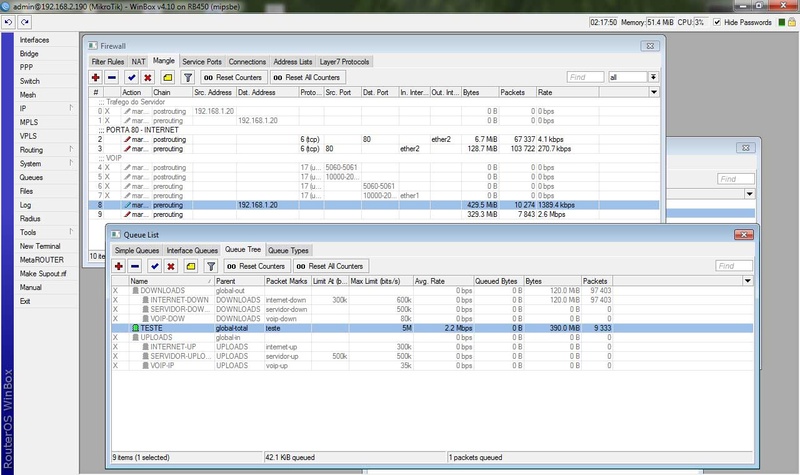Click the Remove (minus) icon in Firewall toolbar

click(x=112, y=77)
